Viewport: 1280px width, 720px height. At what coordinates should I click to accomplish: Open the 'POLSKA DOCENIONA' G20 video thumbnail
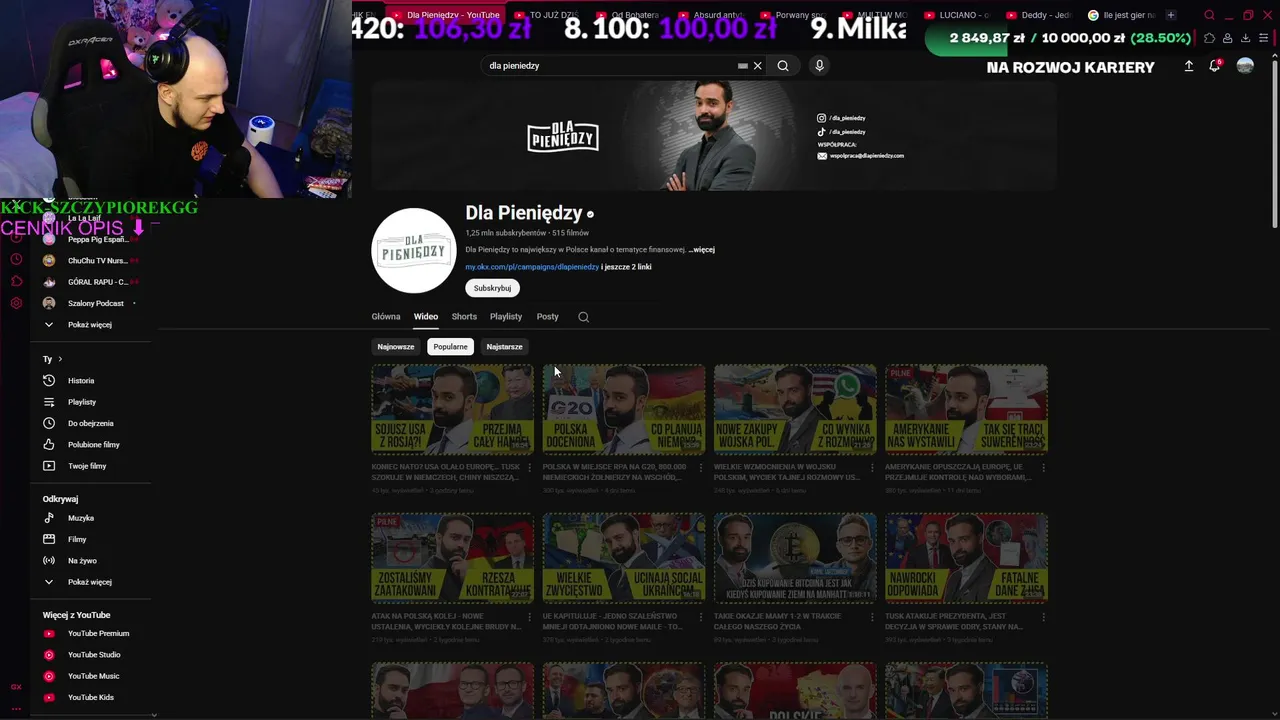pyautogui.click(x=624, y=410)
